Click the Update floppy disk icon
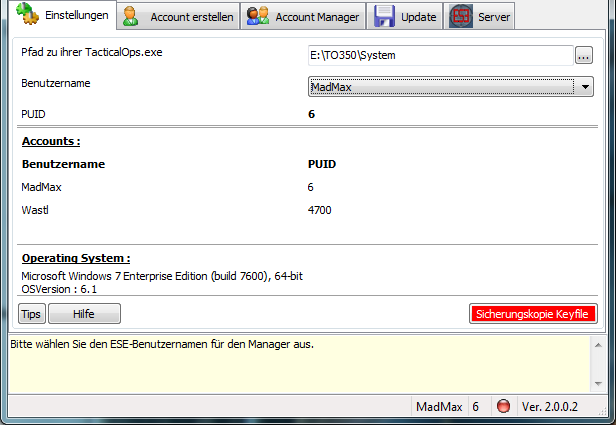Screen dimensions: 616x425 click(x=384, y=16)
